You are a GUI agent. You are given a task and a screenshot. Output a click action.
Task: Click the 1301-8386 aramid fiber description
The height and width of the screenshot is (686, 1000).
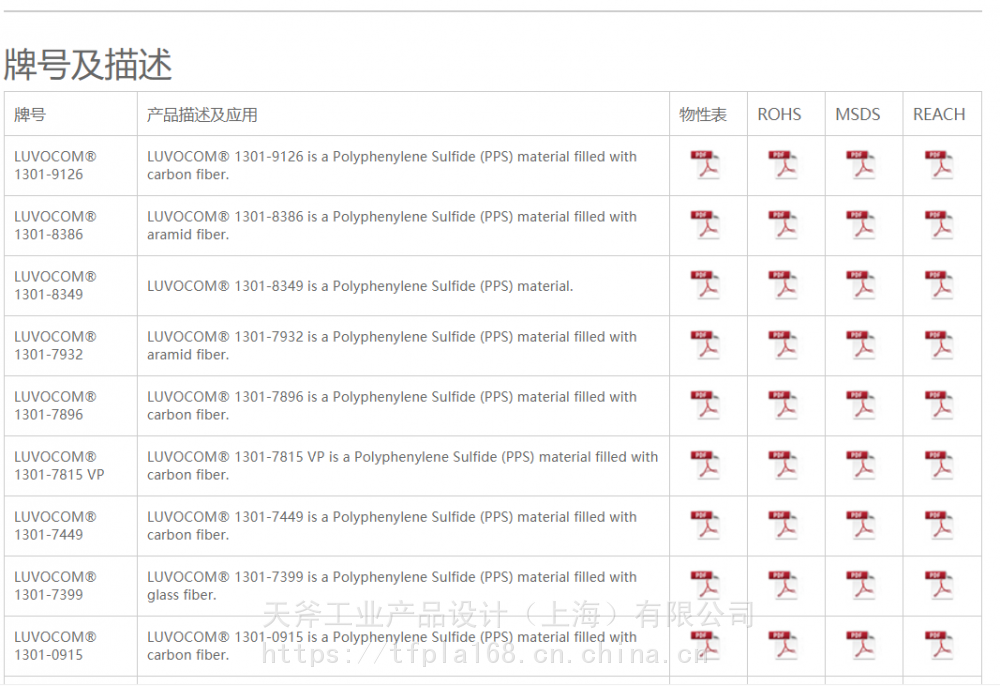click(392, 225)
